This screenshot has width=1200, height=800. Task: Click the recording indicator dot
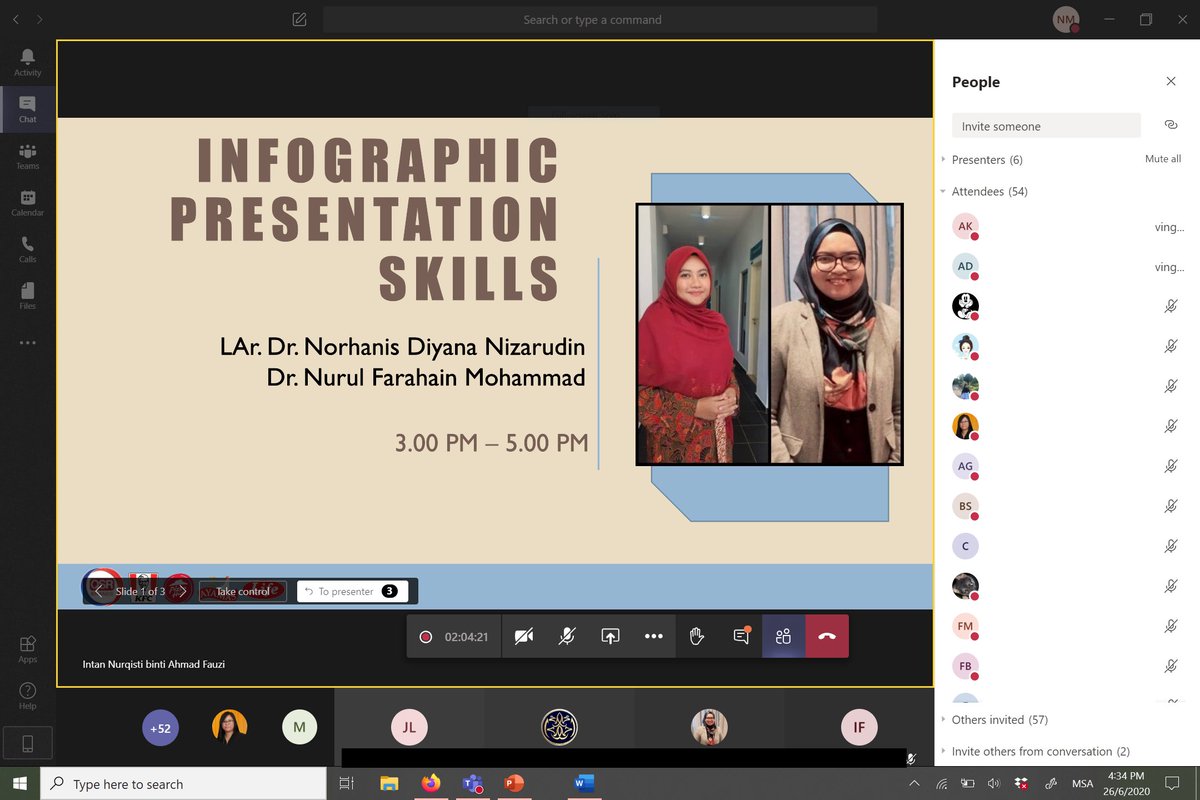(426, 636)
